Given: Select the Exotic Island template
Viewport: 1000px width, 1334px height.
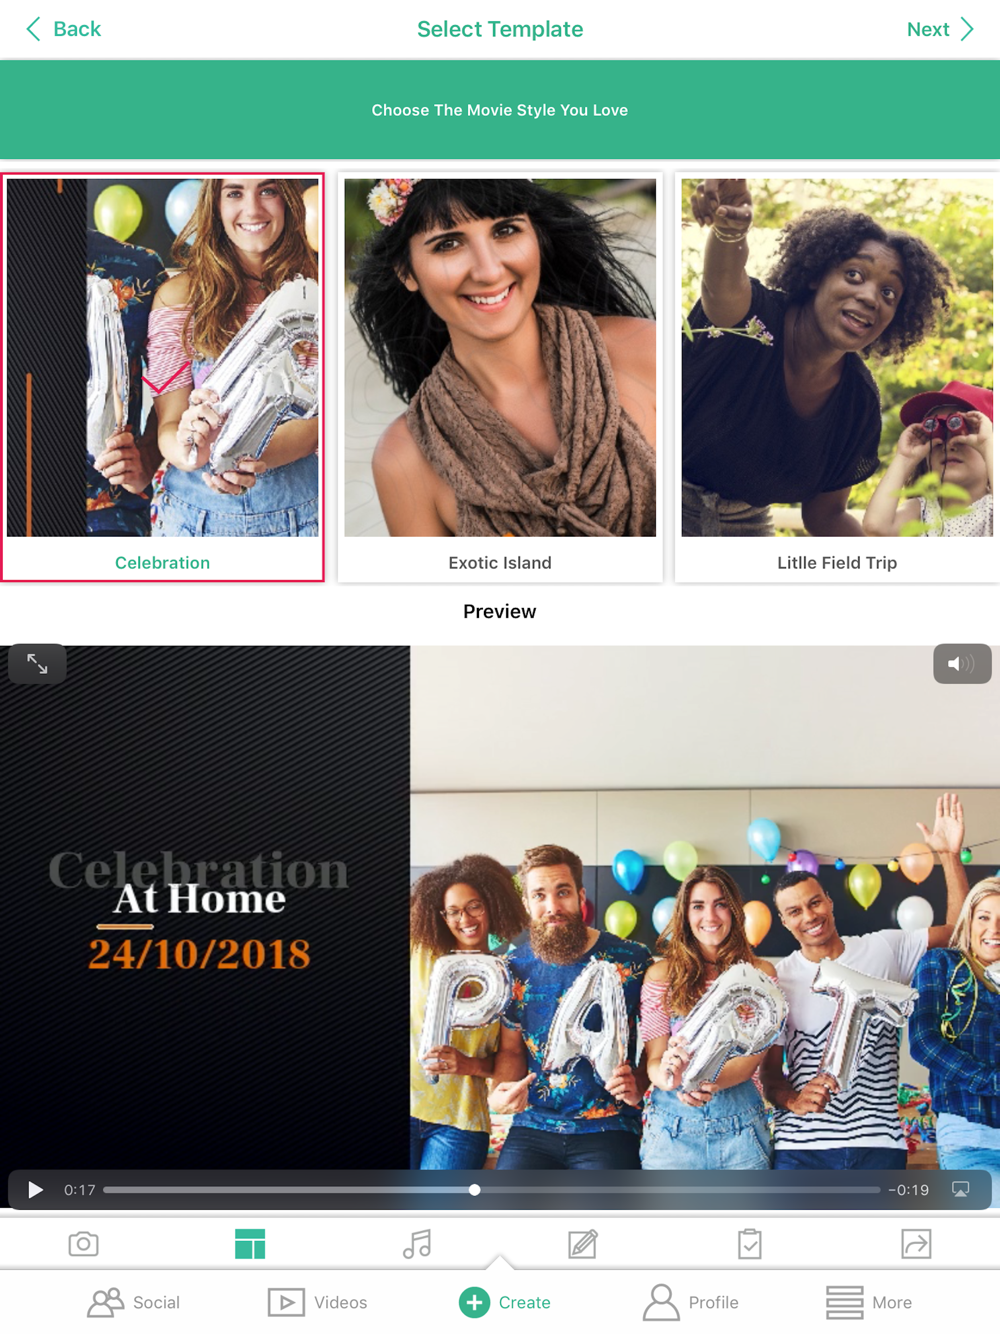Looking at the screenshot, I should pyautogui.click(x=500, y=377).
